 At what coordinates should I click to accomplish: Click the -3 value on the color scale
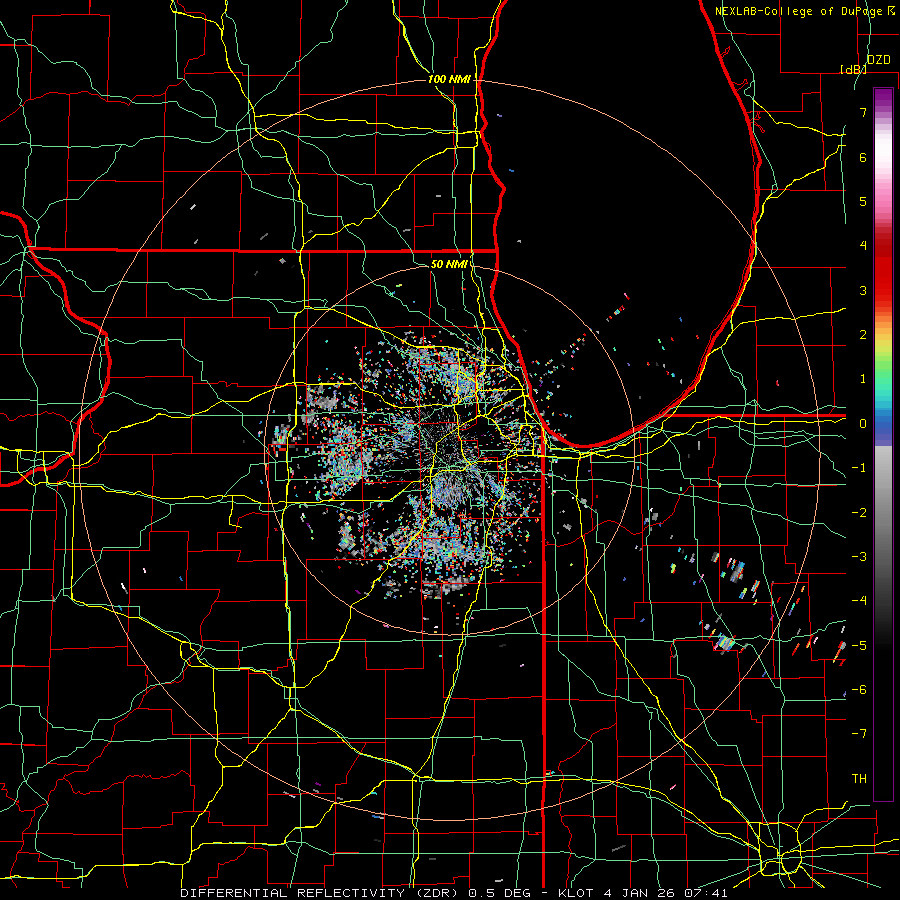859,557
